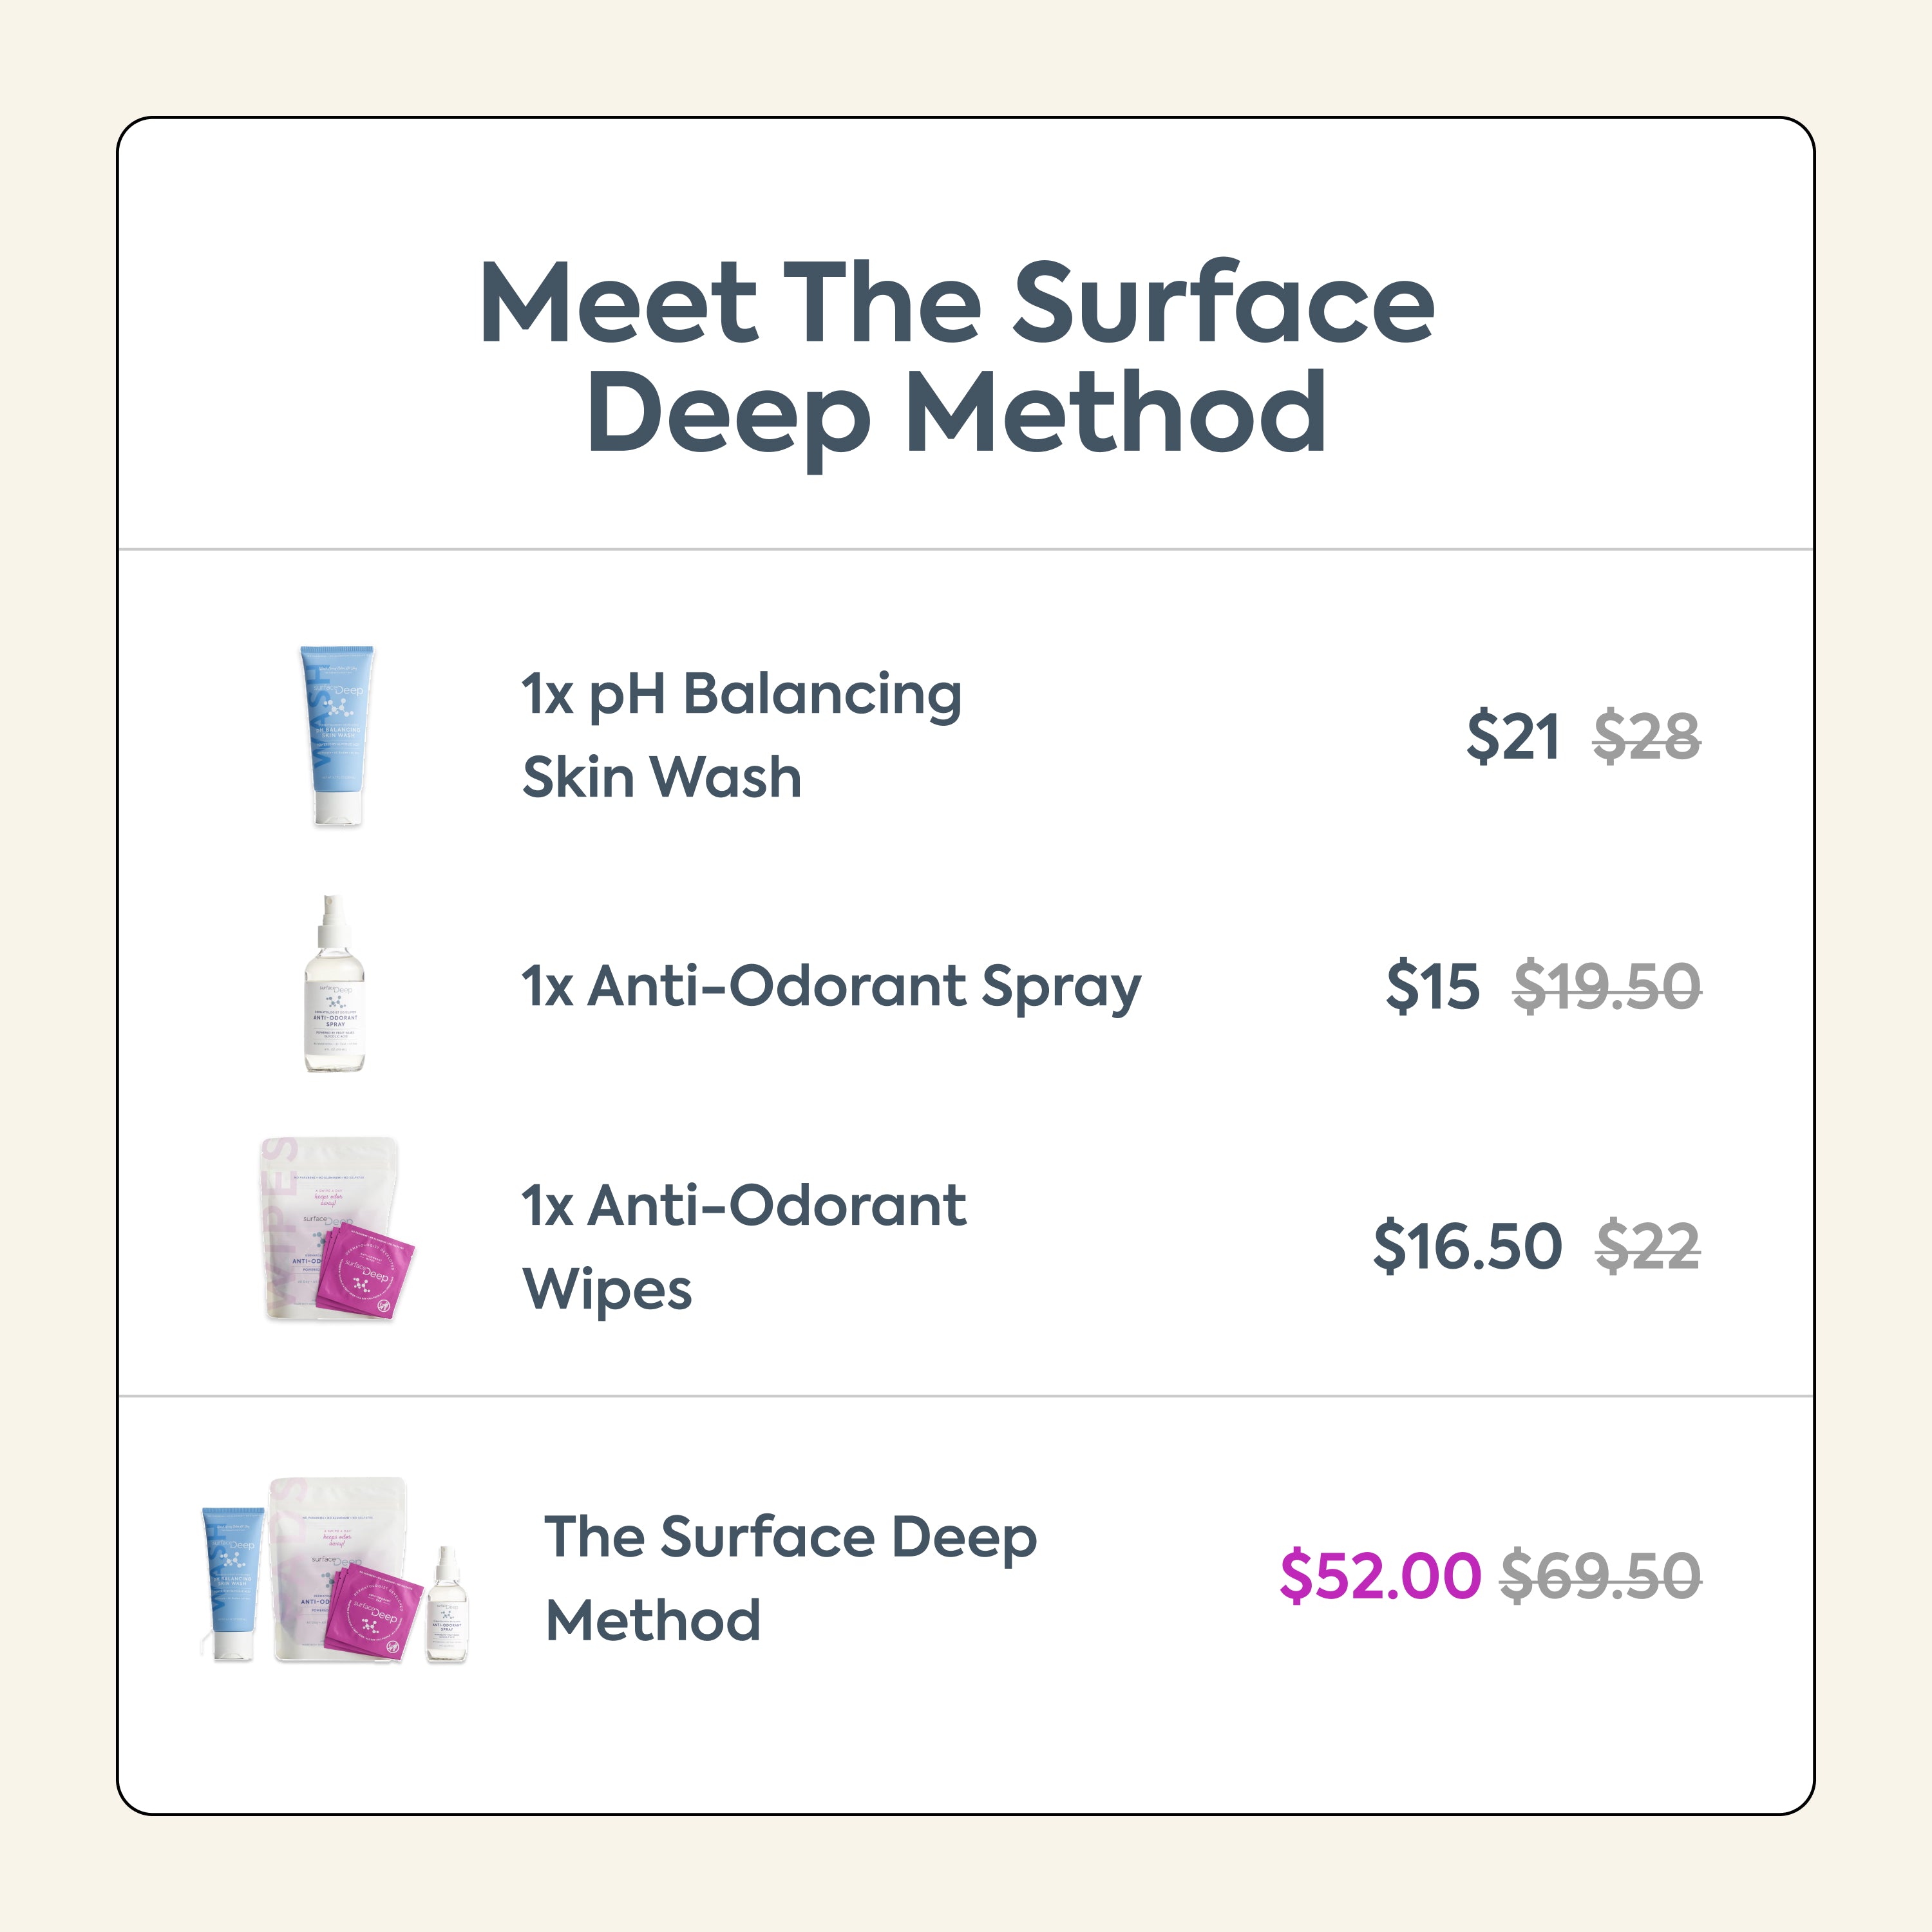Click the purple $52.00 bundle price
The image size is (1932, 1932).
1380,1577
